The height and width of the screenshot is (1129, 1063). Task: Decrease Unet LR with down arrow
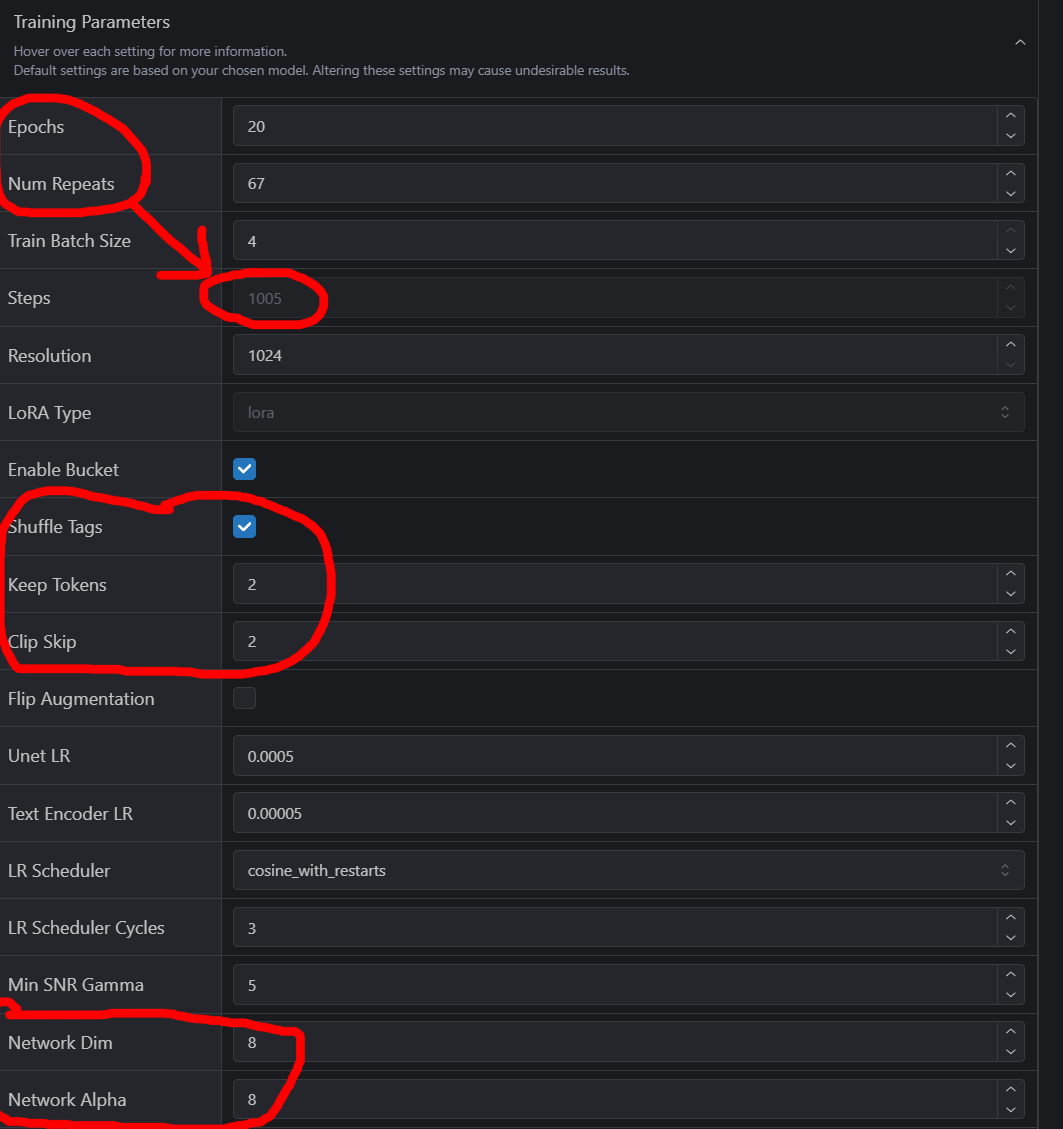click(x=1010, y=765)
